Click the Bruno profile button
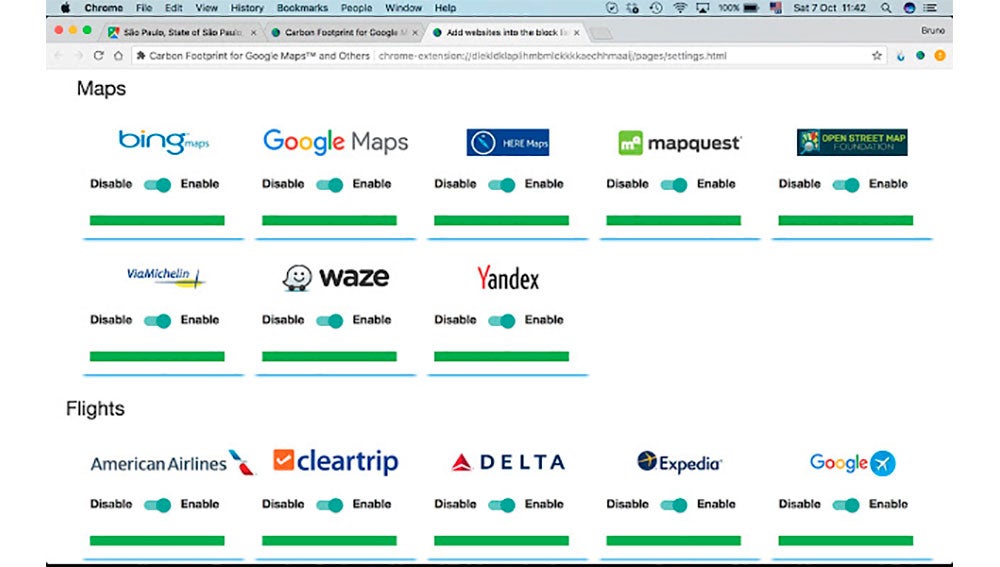The image size is (1000, 567). (932, 30)
